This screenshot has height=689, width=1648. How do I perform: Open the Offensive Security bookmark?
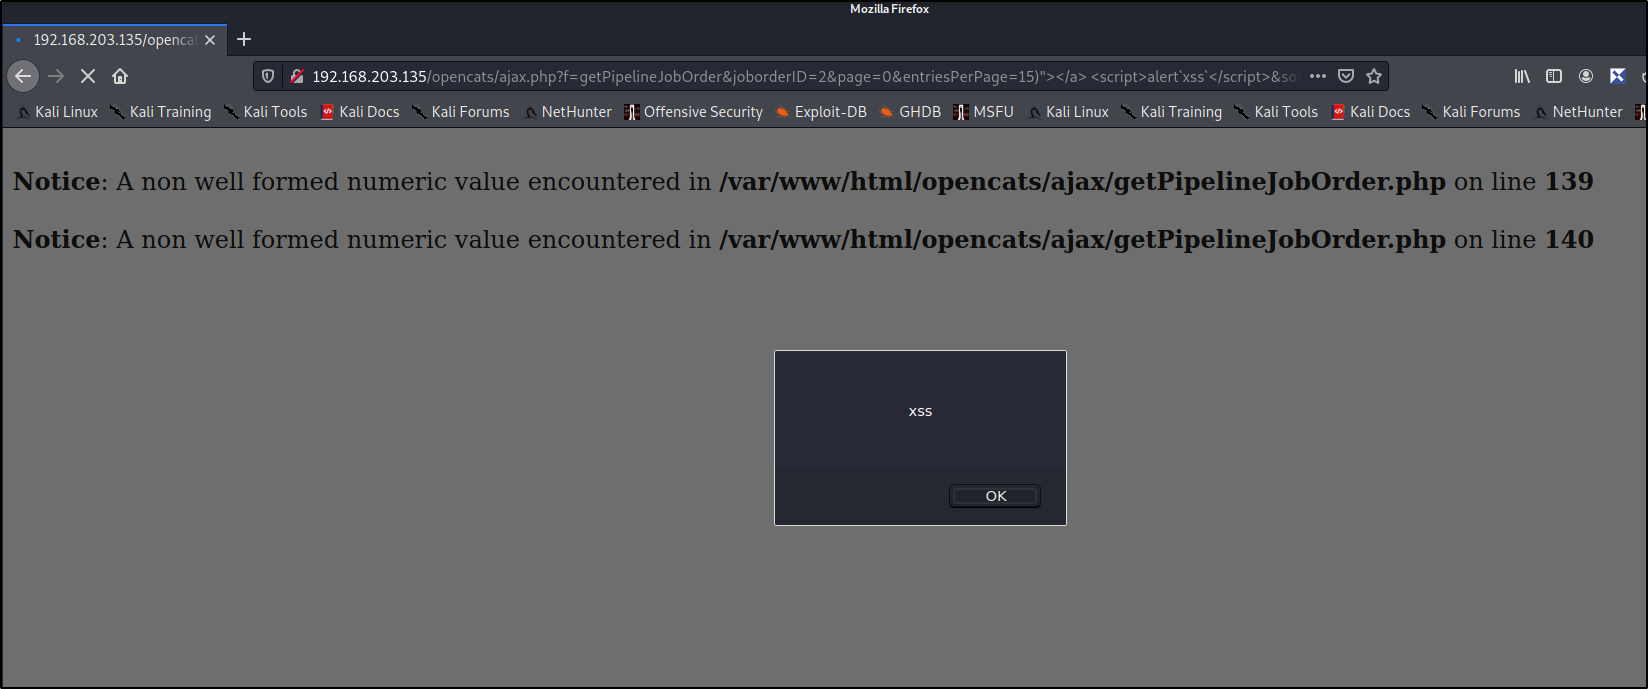(693, 112)
